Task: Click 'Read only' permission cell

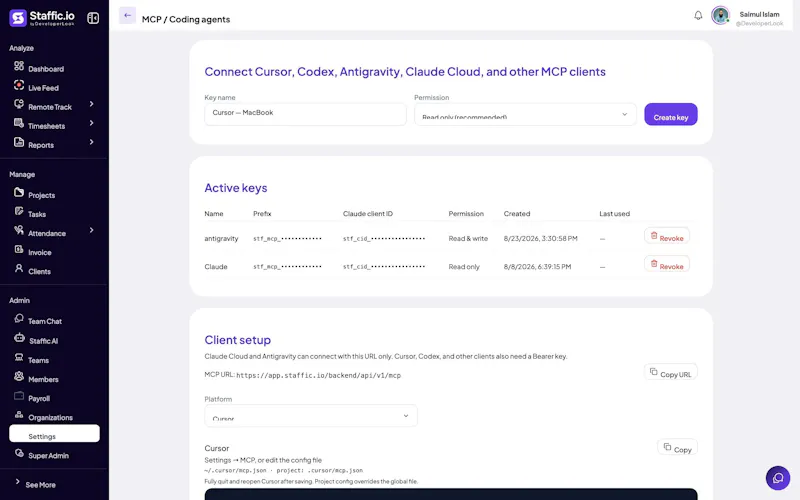Action: [464, 266]
